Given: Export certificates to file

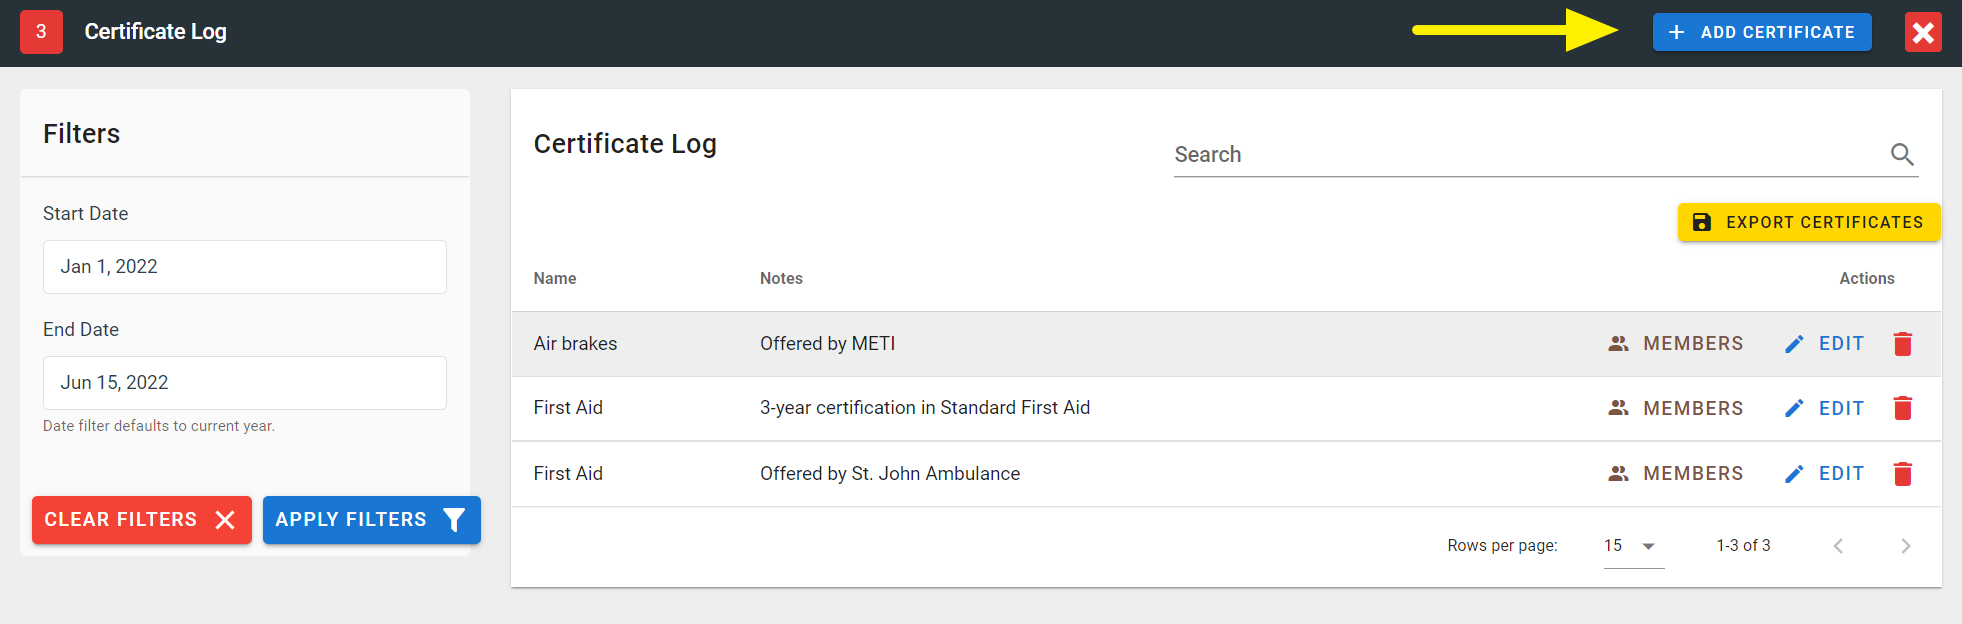Looking at the screenshot, I should (1808, 222).
